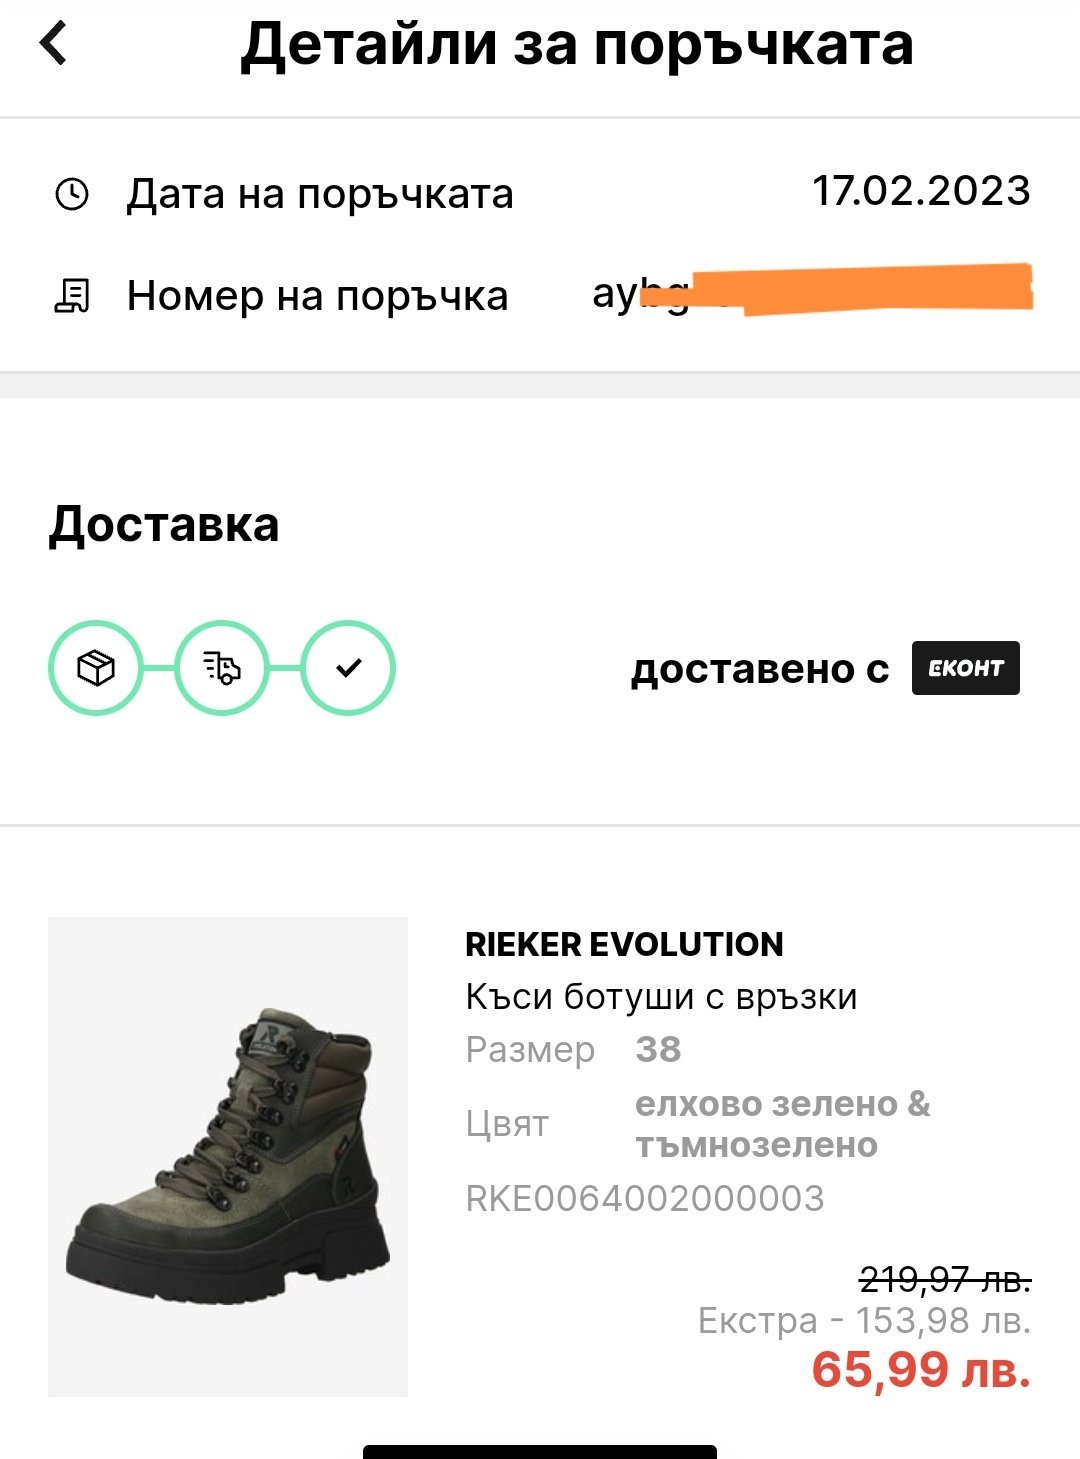Click the product code RKE0064002000003
Screen dimensions: 1080x1459
coord(645,1198)
